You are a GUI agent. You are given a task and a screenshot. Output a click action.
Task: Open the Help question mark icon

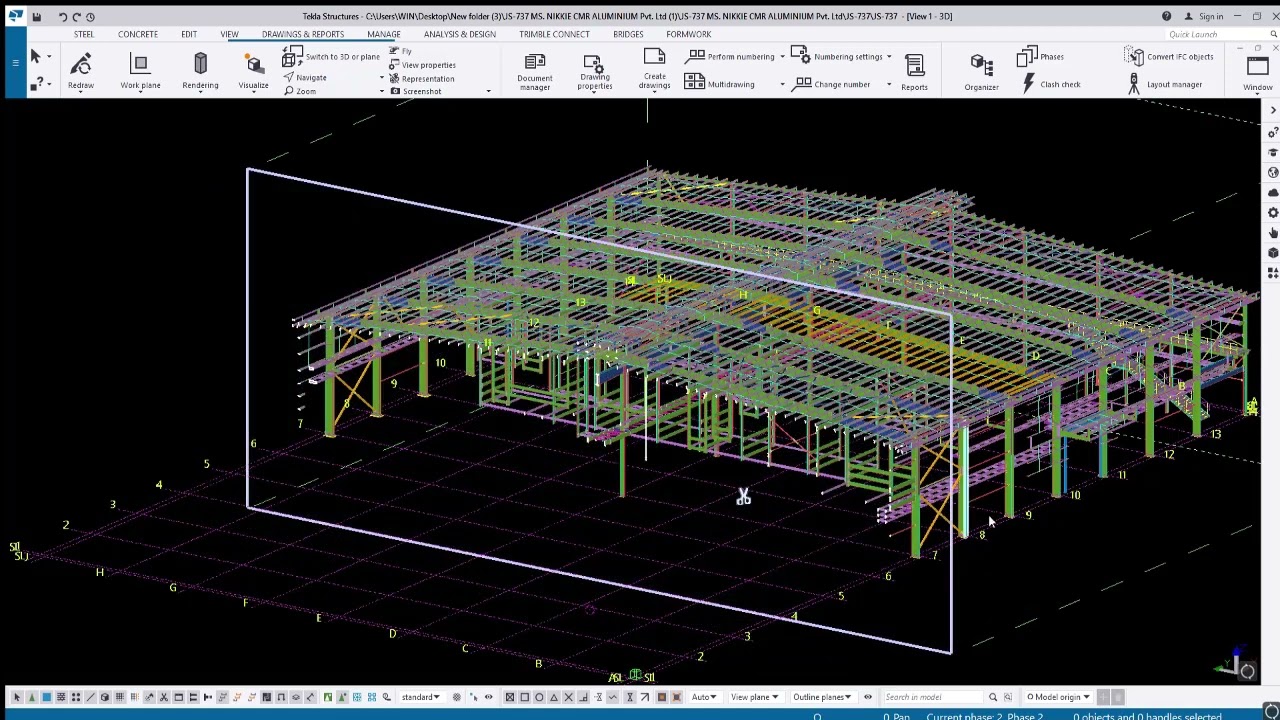click(1166, 16)
